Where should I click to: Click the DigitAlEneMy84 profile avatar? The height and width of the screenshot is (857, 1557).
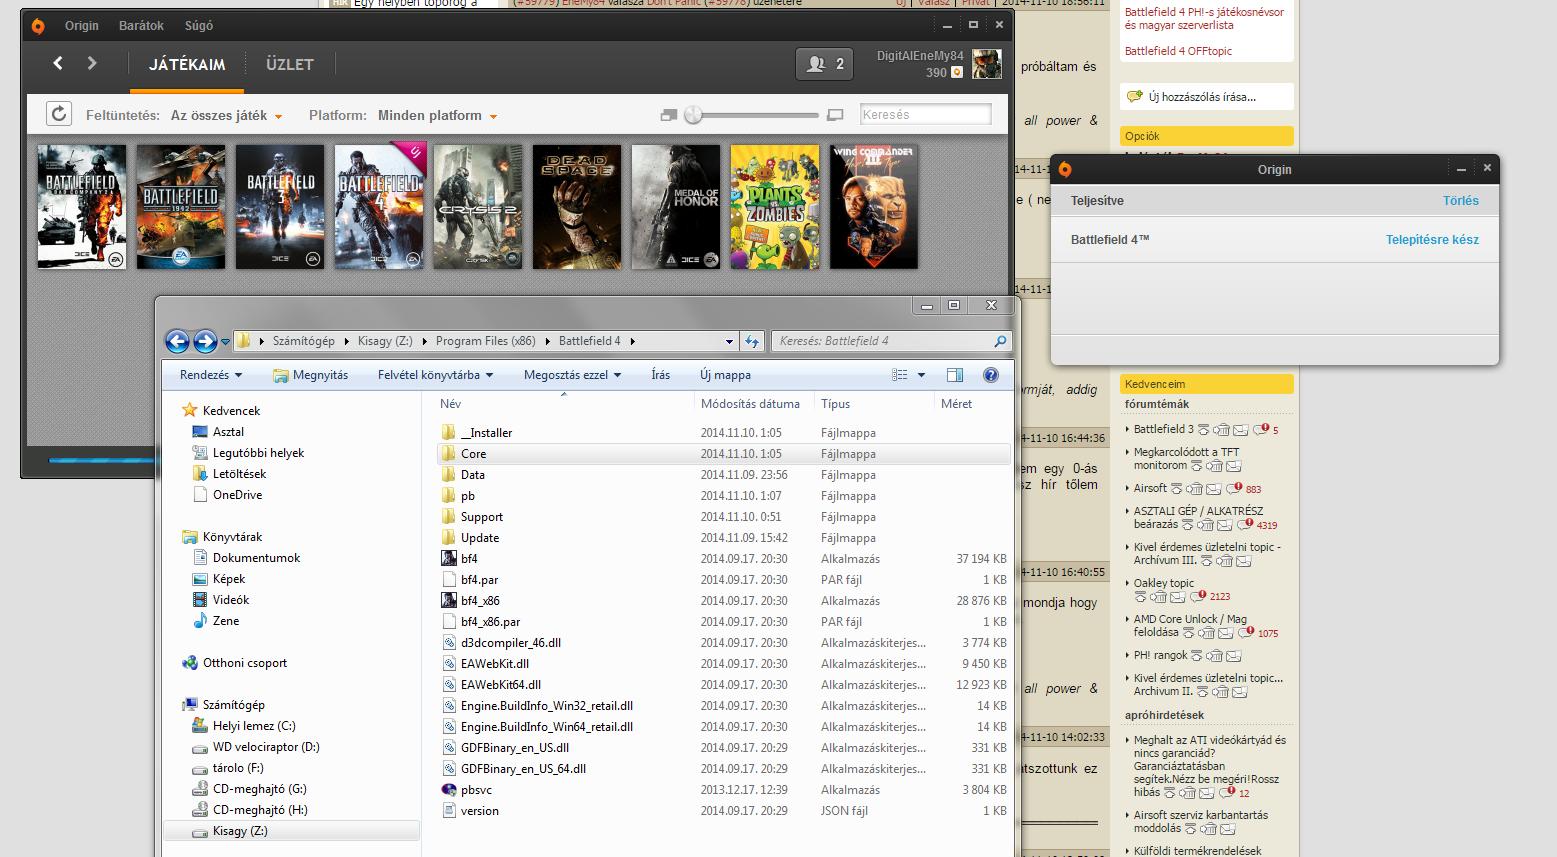tap(986, 64)
